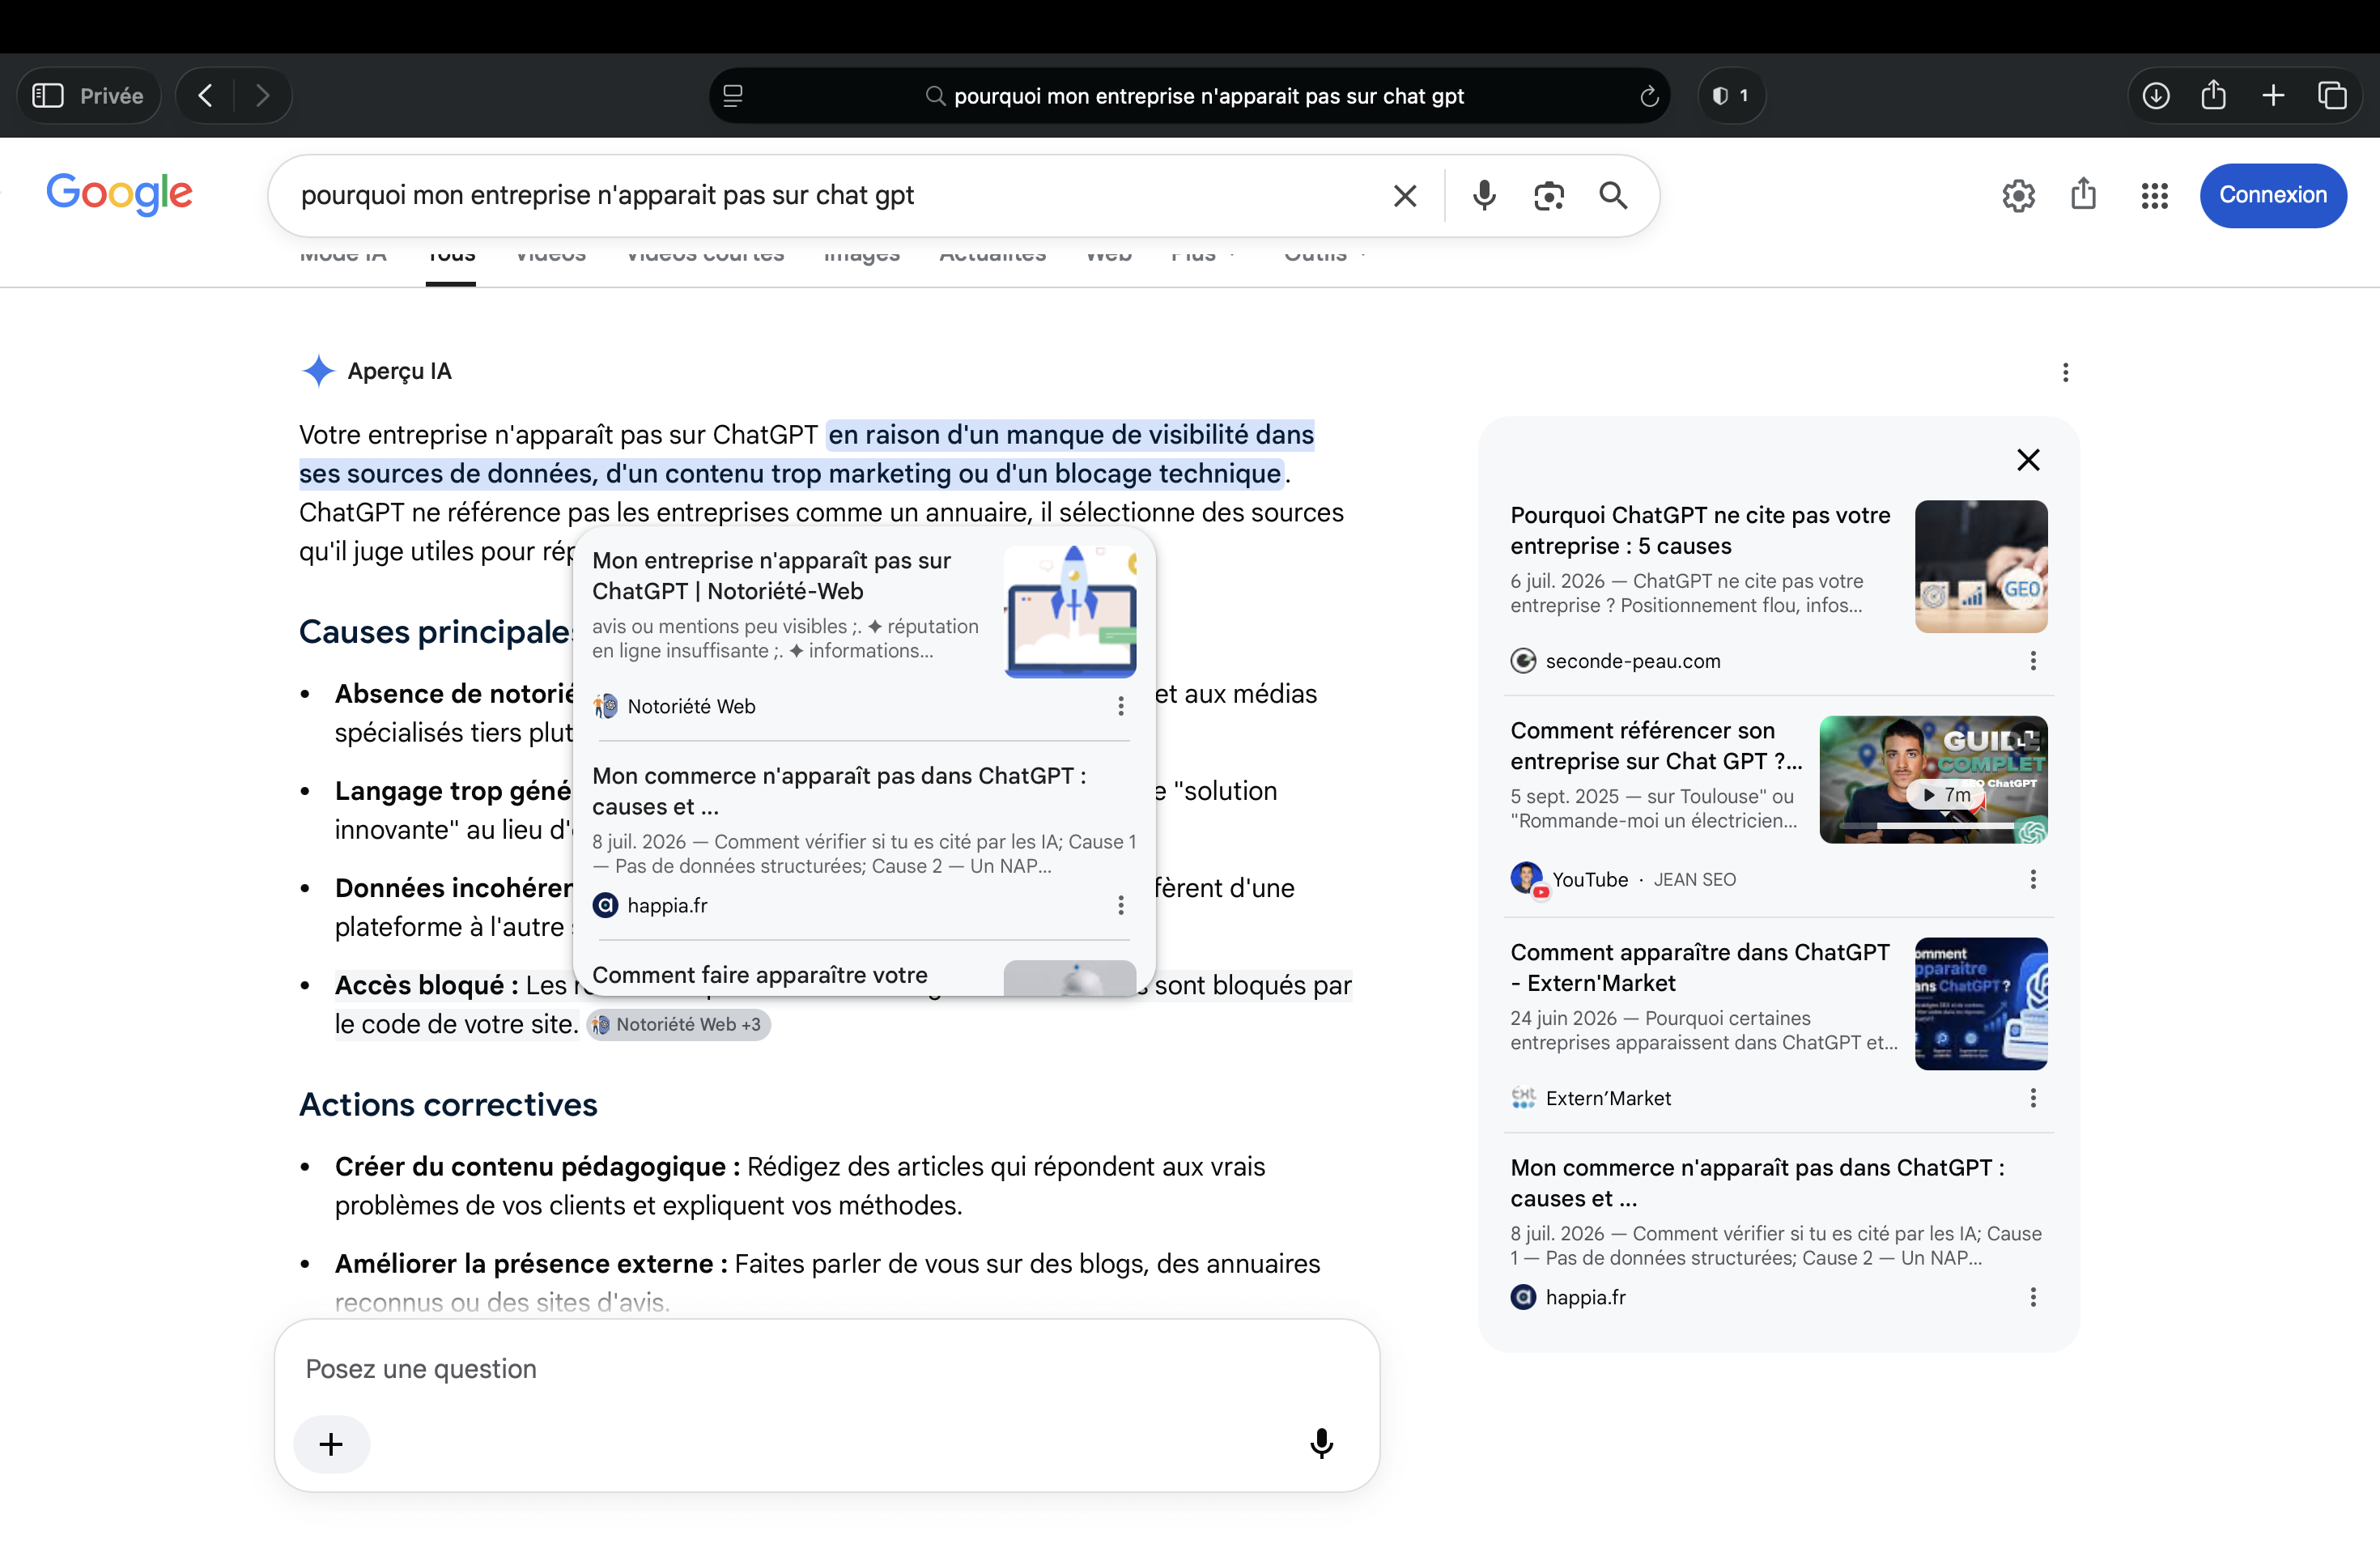Image resolution: width=2380 pixels, height=1548 pixels.
Task: Open 'Comment apparaître dans ChatGPT - Extern'Market' link
Action: (x=1700, y=967)
